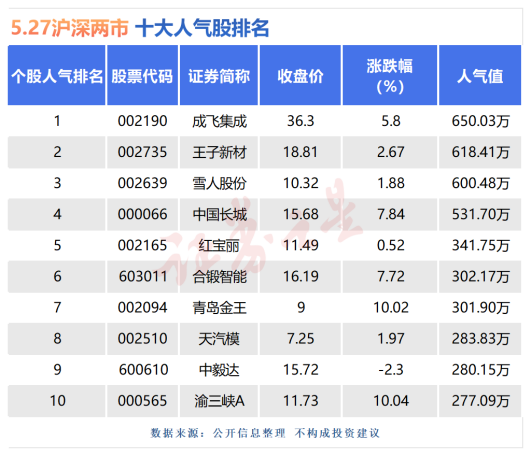Click the 中毅达 change value -2.3

pyautogui.click(x=391, y=370)
